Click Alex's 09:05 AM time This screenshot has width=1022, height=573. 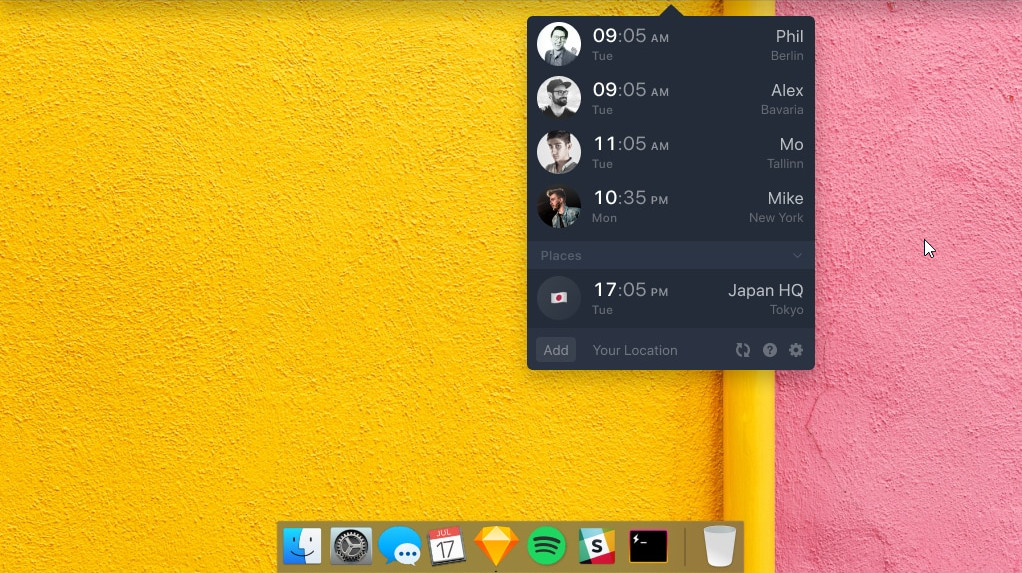[x=630, y=90]
